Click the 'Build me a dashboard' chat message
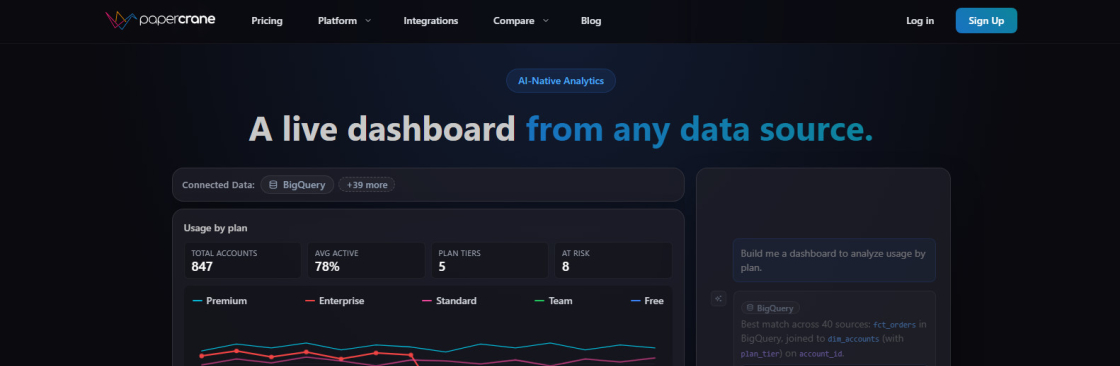The image size is (1120, 366). coord(834,260)
